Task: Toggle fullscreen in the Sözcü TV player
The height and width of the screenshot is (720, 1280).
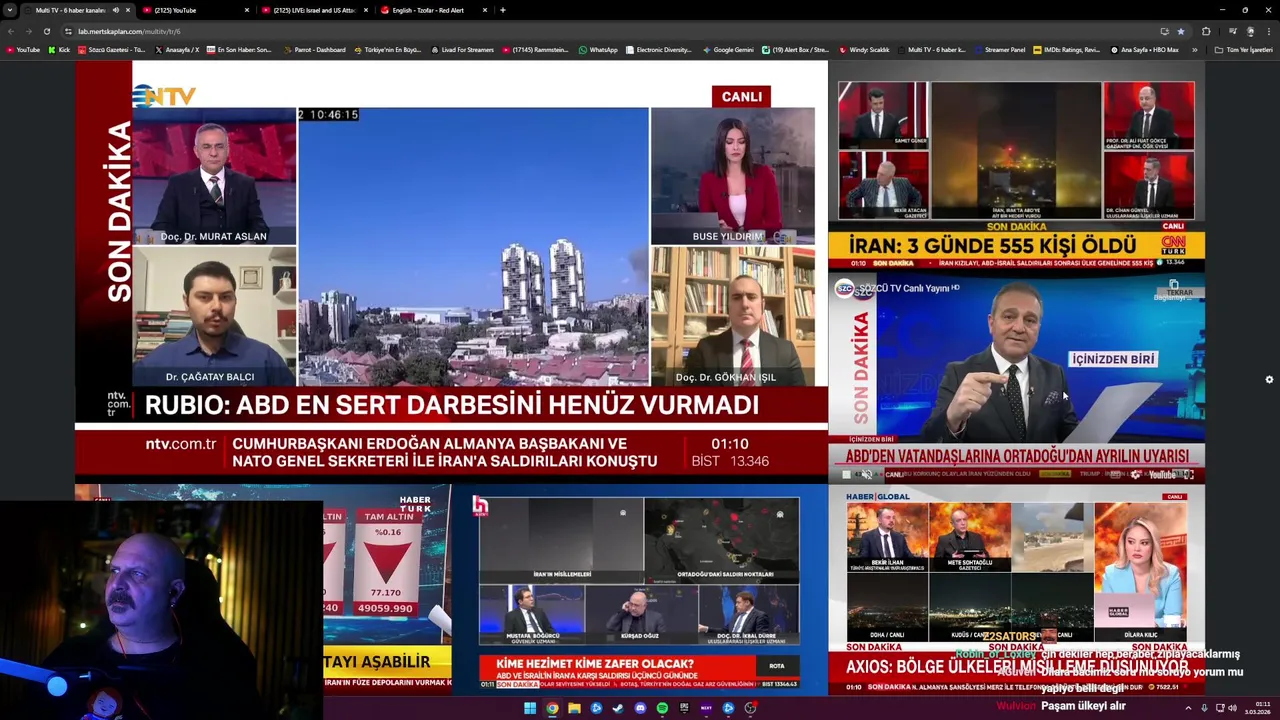Action: coord(1188,475)
